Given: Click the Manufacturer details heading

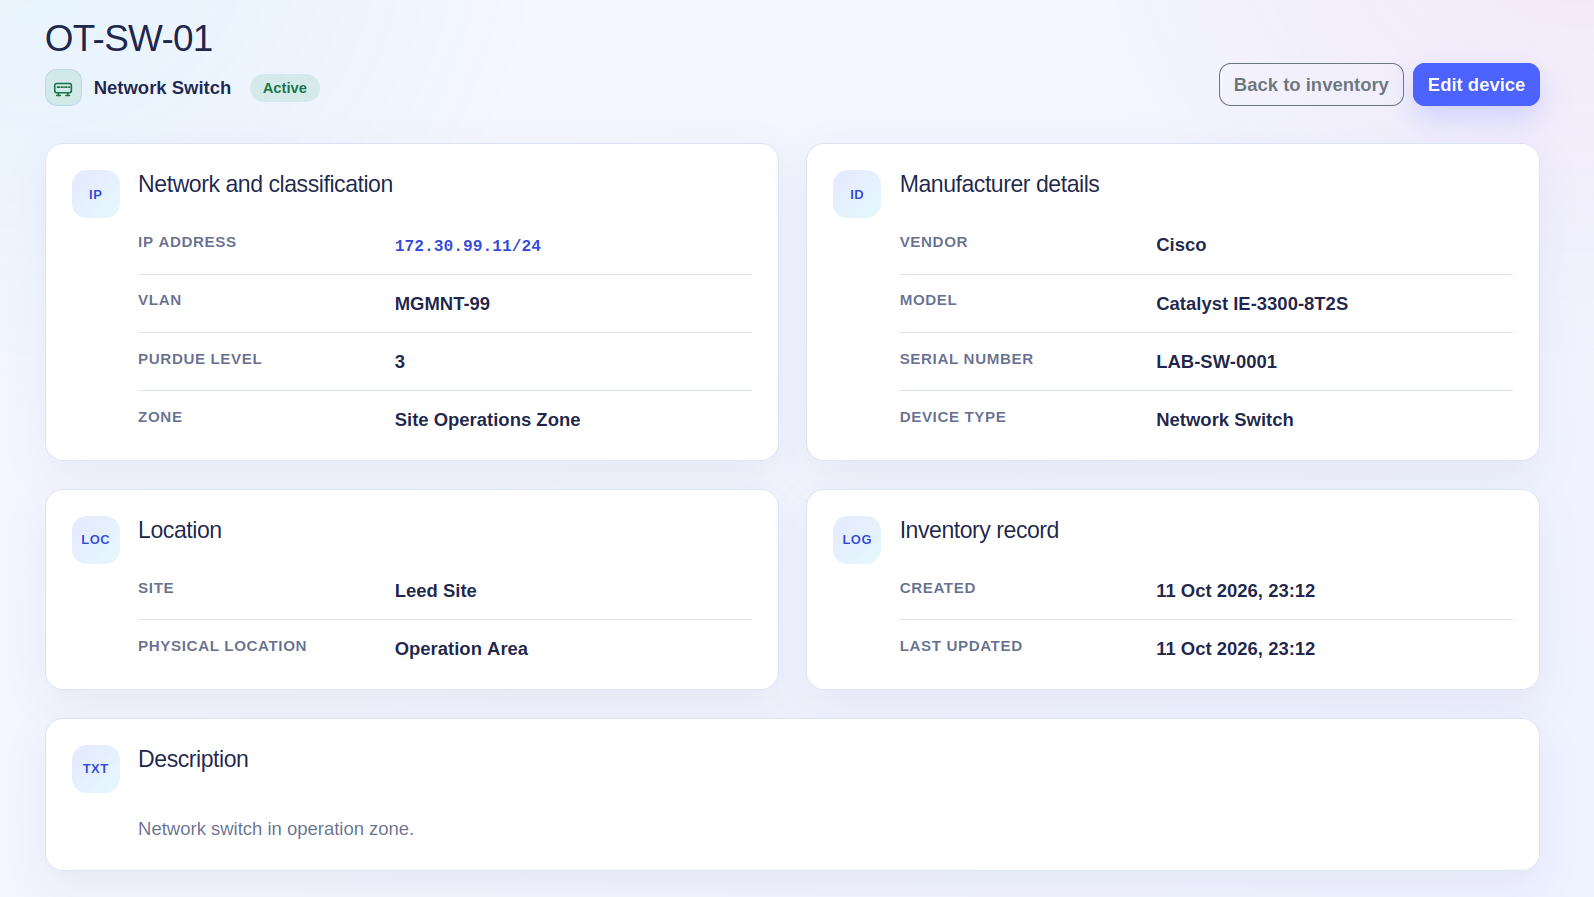Looking at the screenshot, I should [x=999, y=184].
